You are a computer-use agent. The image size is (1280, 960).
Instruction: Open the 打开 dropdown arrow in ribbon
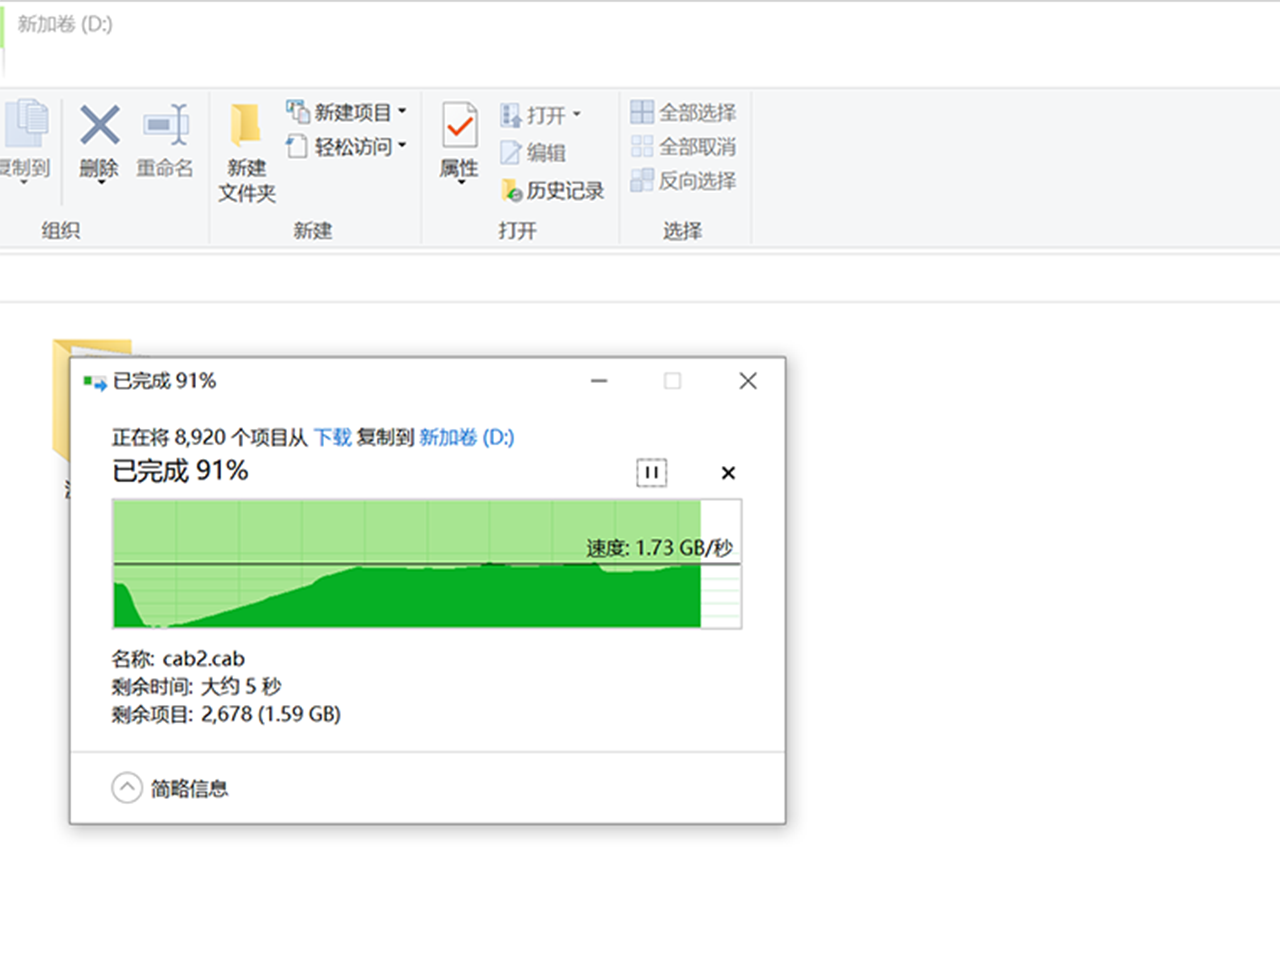pos(577,115)
